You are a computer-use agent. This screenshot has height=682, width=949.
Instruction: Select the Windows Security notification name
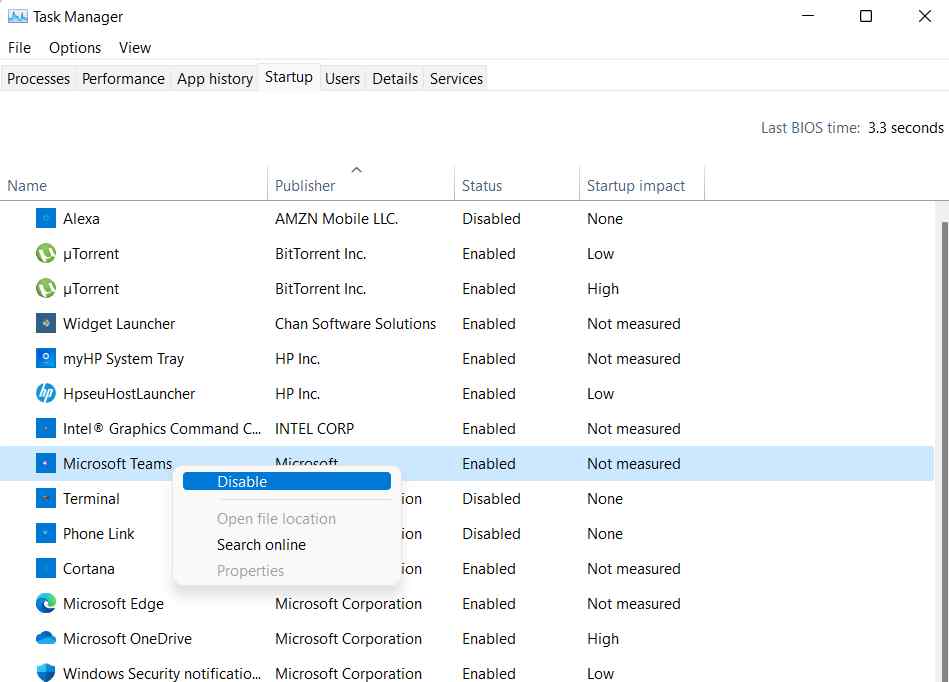(162, 674)
